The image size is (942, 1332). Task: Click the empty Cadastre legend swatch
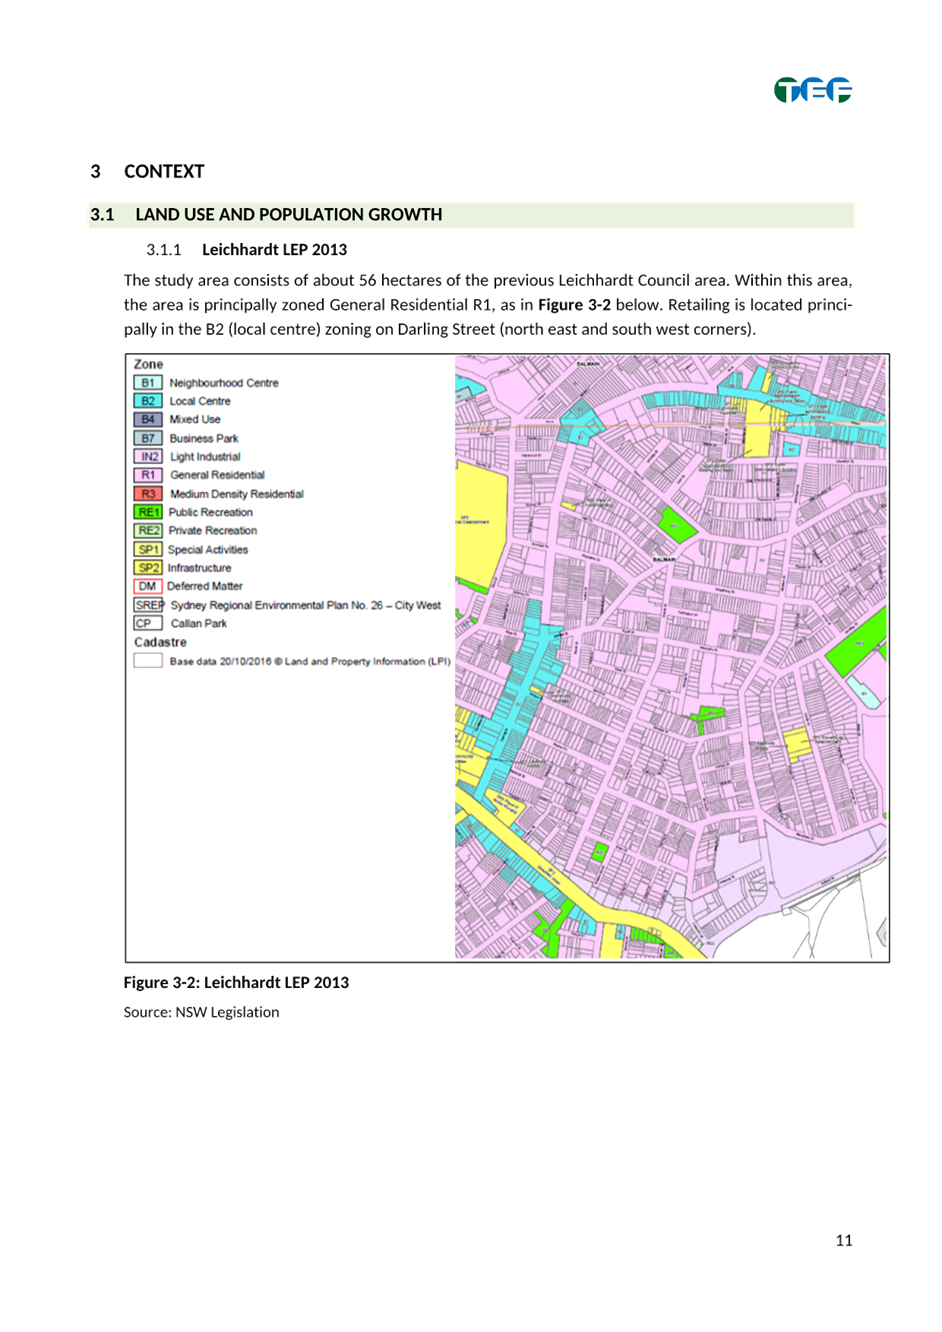pos(148,660)
